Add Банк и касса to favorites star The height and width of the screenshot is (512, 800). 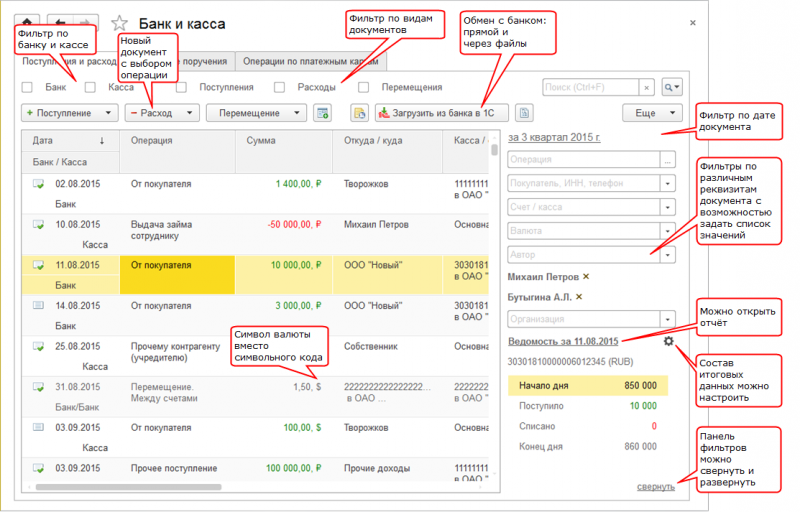[120, 24]
